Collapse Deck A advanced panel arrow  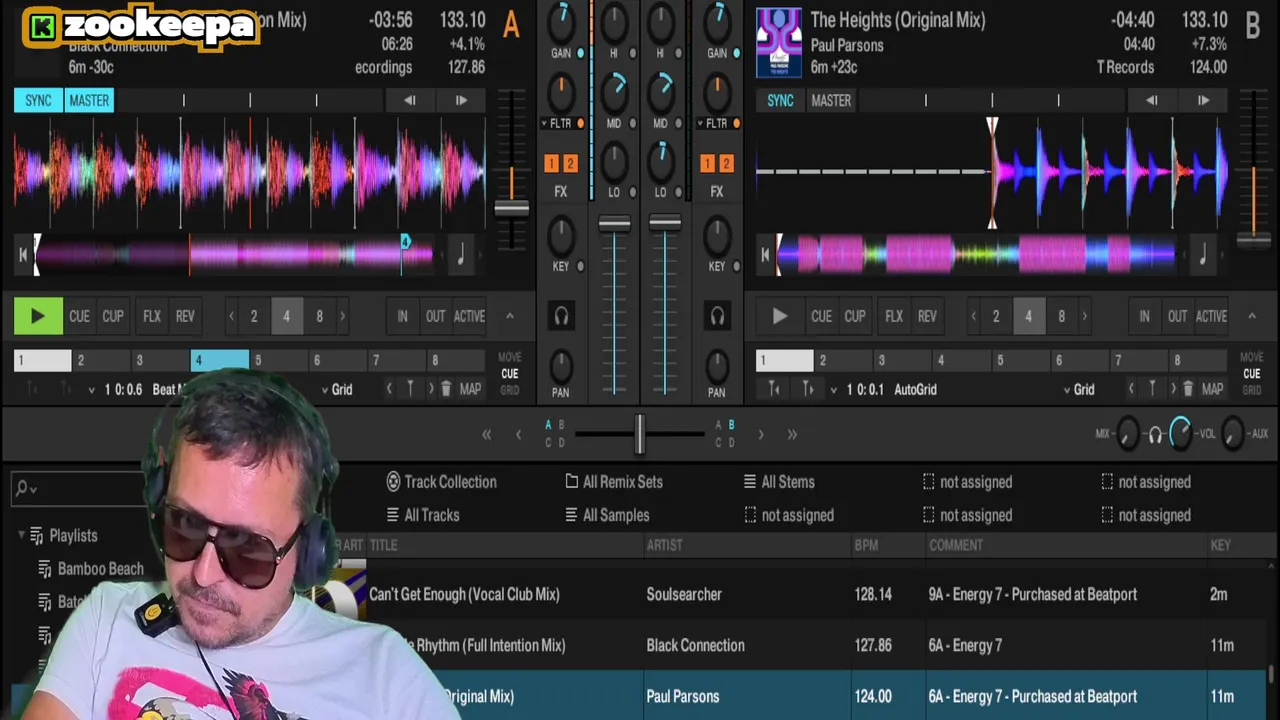509,316
